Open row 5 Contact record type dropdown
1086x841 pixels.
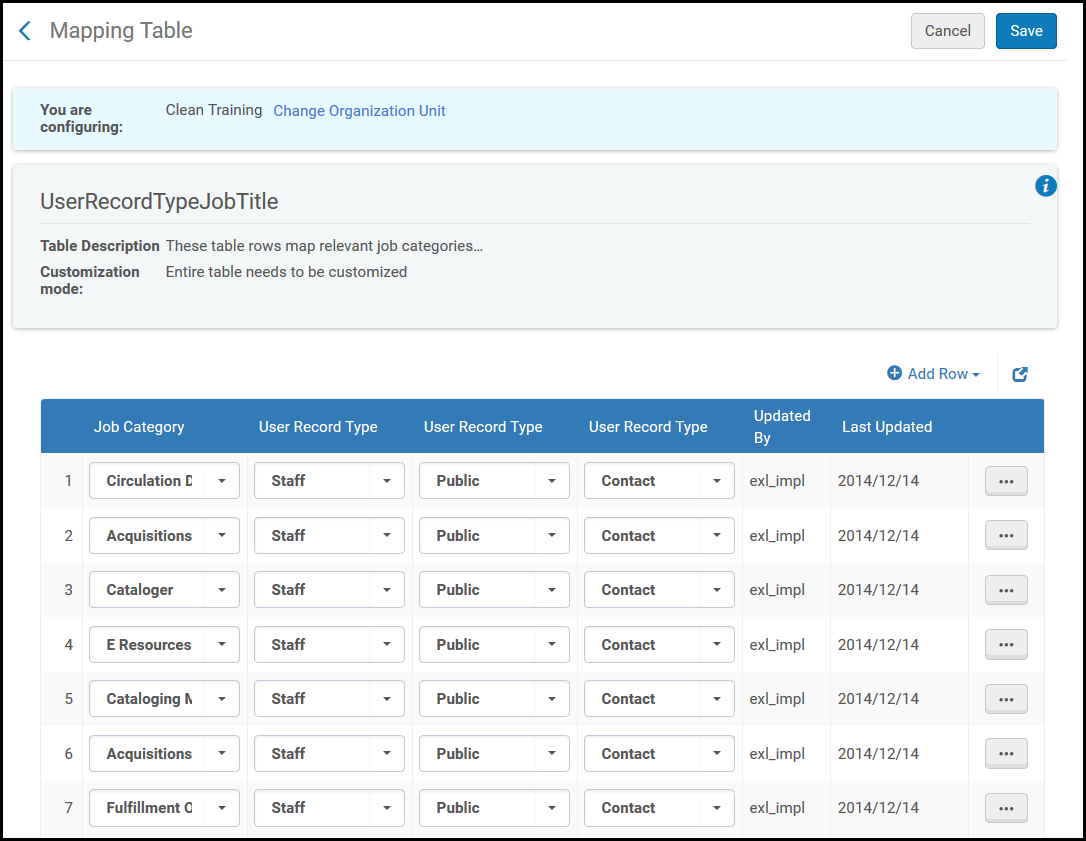pyautogui.click(x=659, y=699)
